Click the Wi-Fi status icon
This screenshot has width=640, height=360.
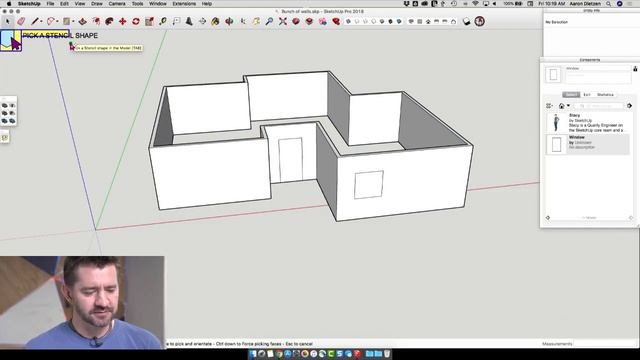(475, 4)
